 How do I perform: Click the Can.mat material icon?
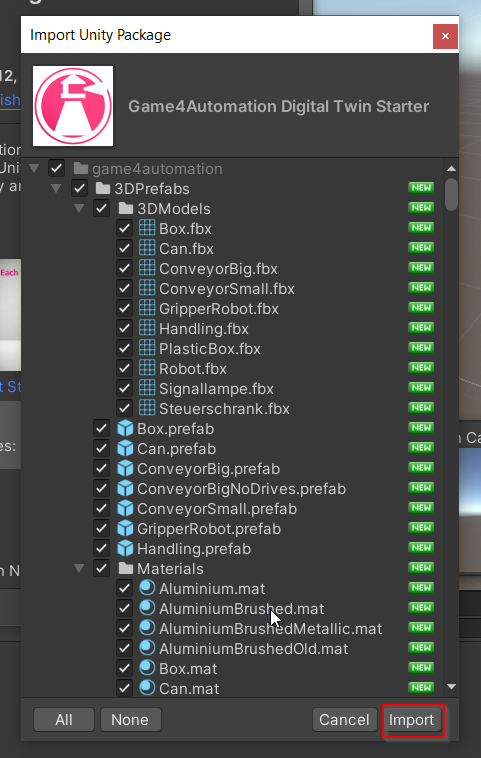click(x=147, y=688)
